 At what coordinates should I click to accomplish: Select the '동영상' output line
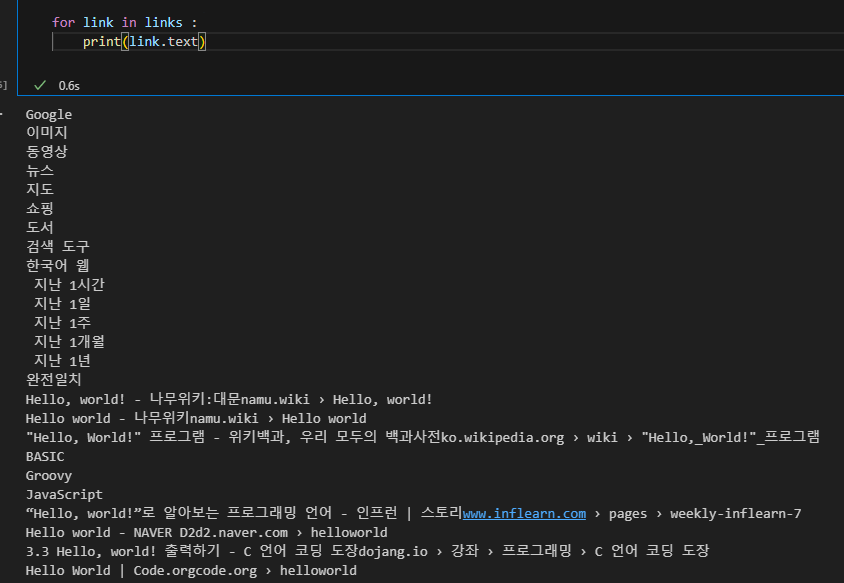point(47,152)
